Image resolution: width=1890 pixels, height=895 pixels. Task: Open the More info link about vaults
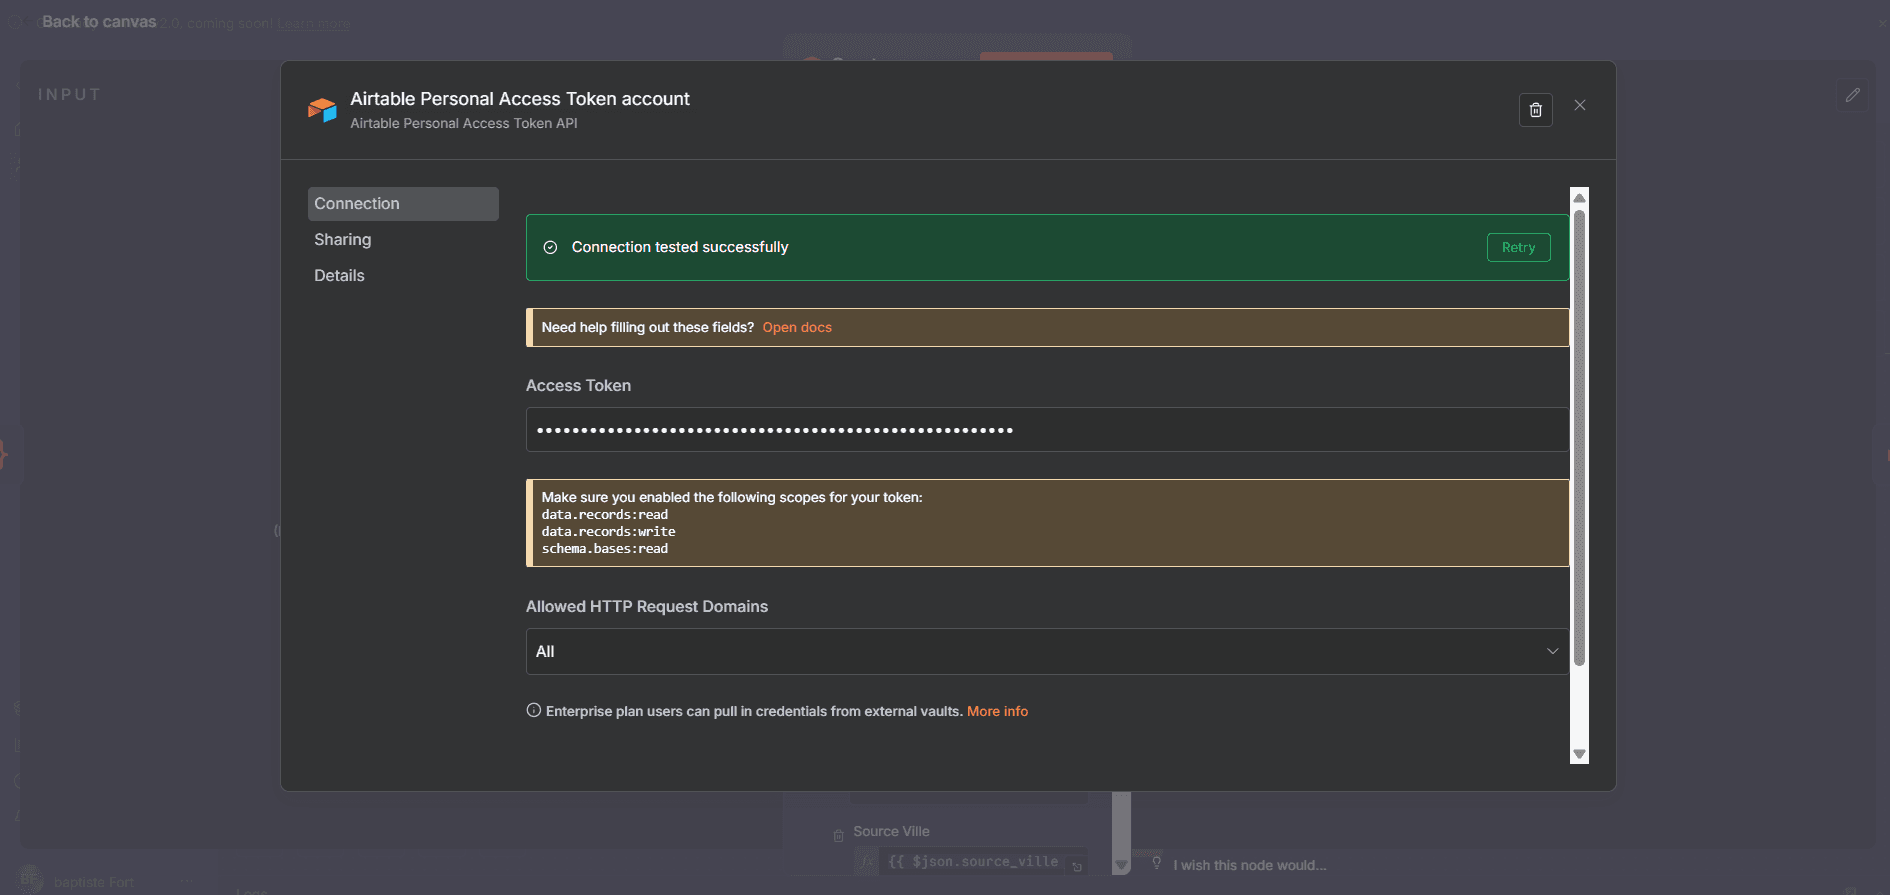[x=997, y=711]
